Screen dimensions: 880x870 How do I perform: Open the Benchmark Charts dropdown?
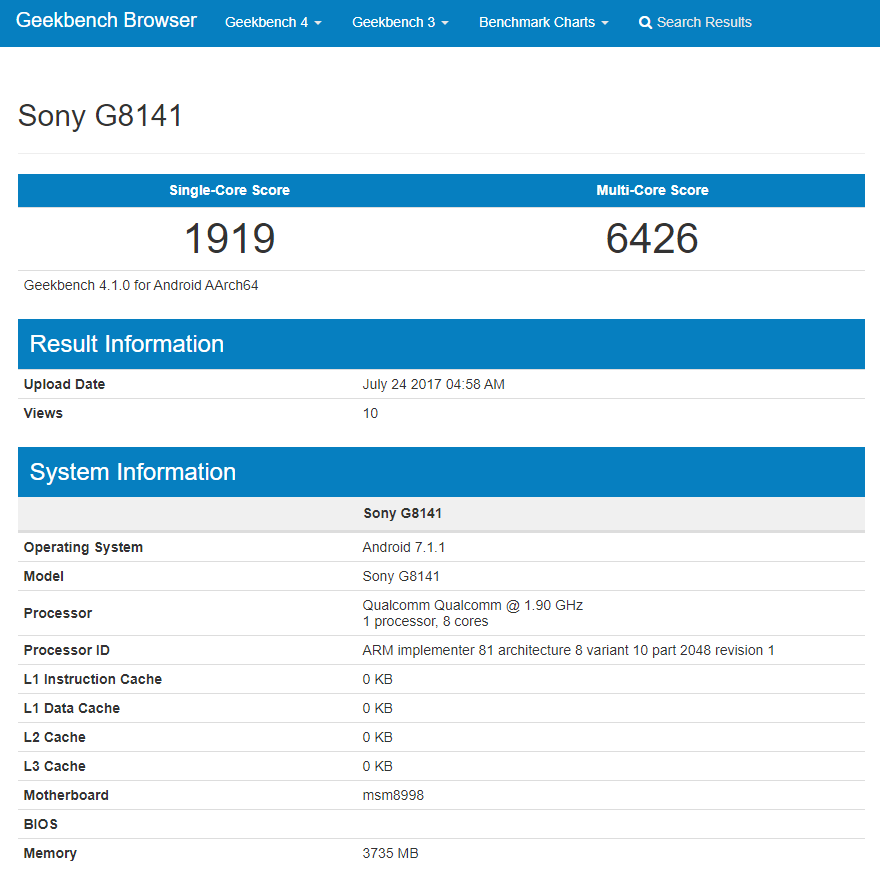tap(543, 22)
